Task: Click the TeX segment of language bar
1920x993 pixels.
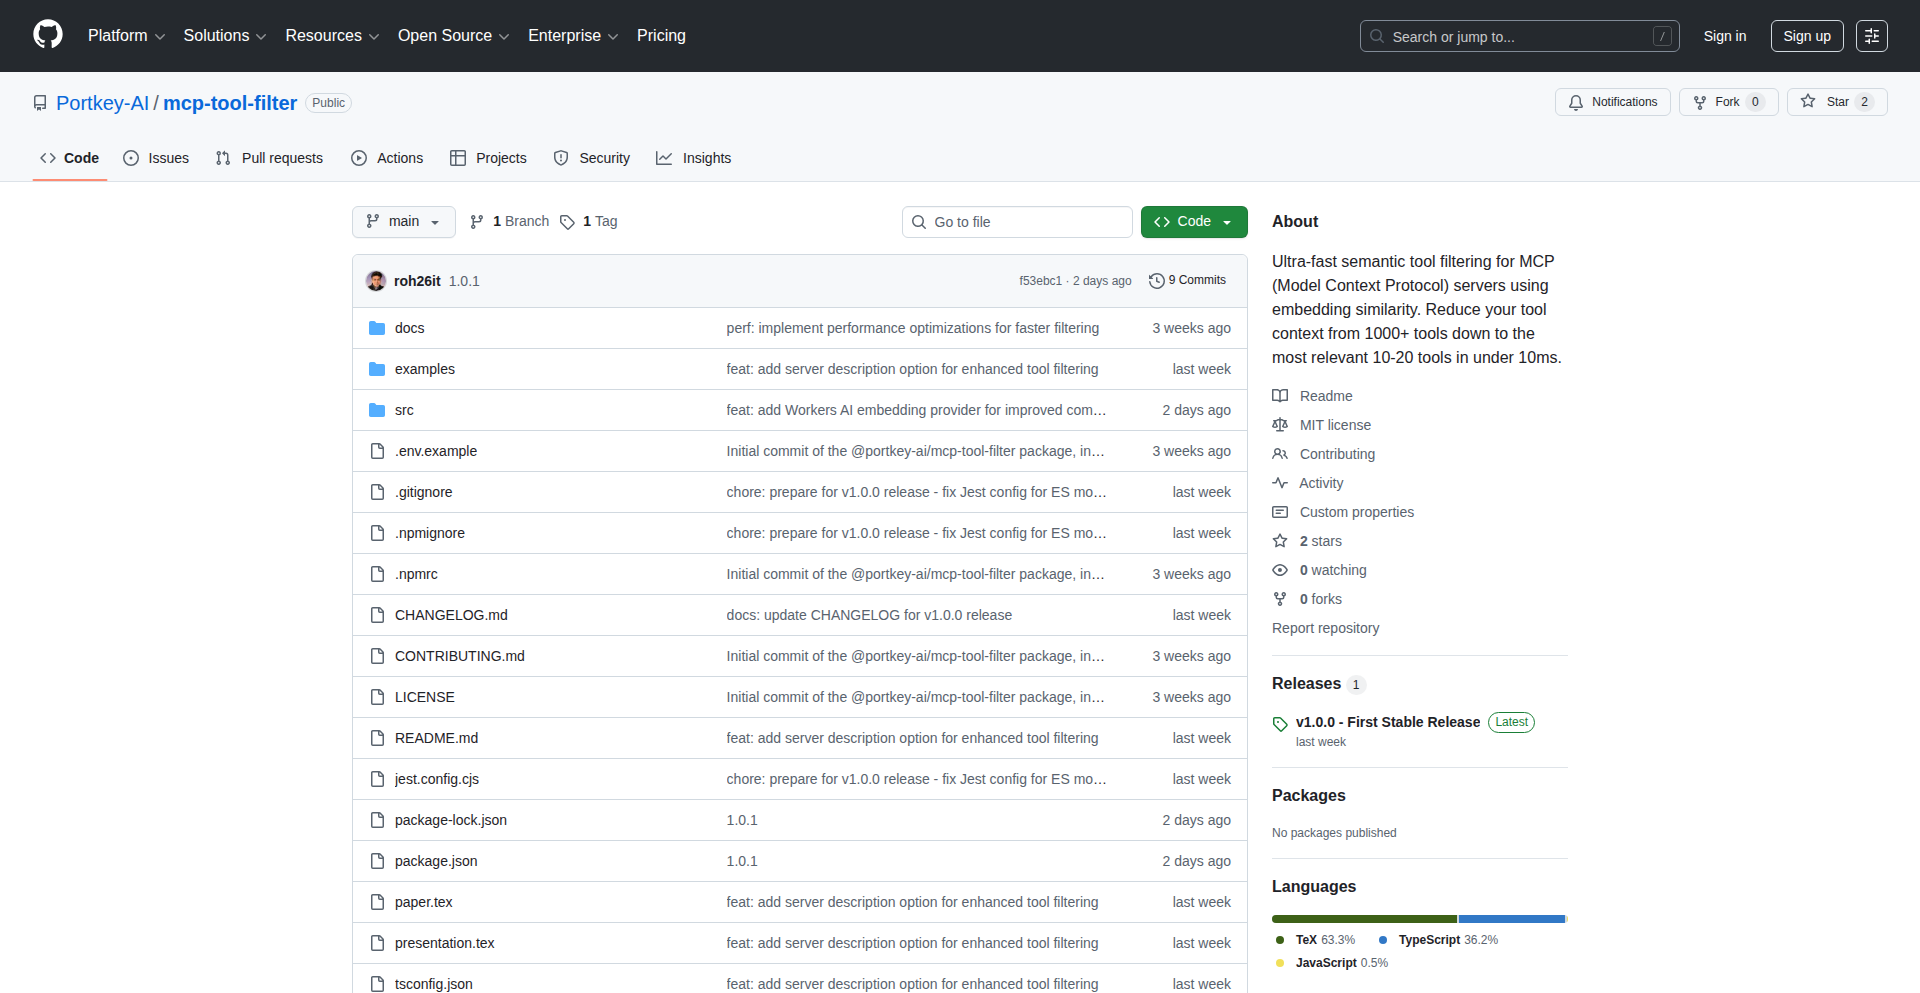Action: 1363,919
